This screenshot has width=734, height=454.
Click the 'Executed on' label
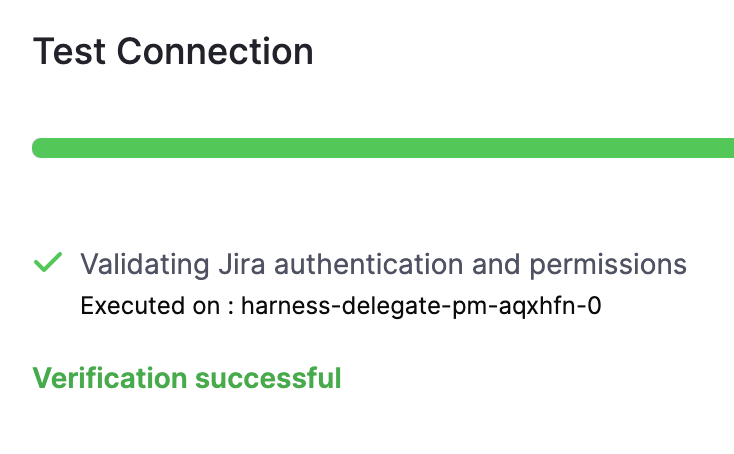click(151, 306)
